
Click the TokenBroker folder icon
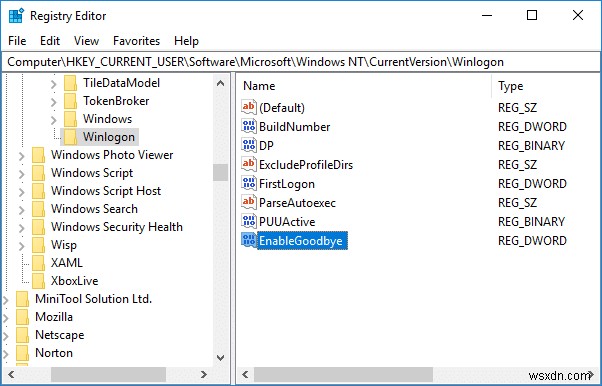tap(71, 101)
